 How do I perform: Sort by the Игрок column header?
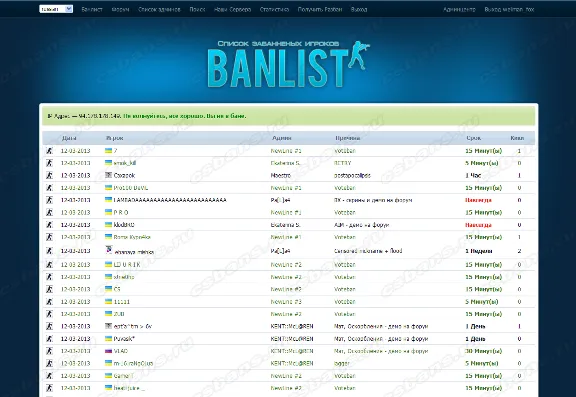[x=115, y=138]
